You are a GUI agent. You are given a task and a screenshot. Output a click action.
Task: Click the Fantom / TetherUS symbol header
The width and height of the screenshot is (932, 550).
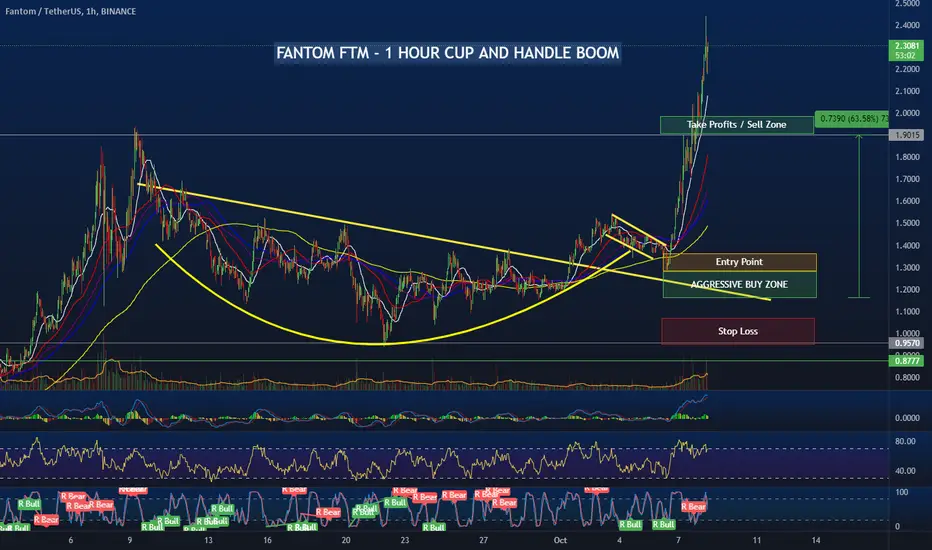point(70,11)
